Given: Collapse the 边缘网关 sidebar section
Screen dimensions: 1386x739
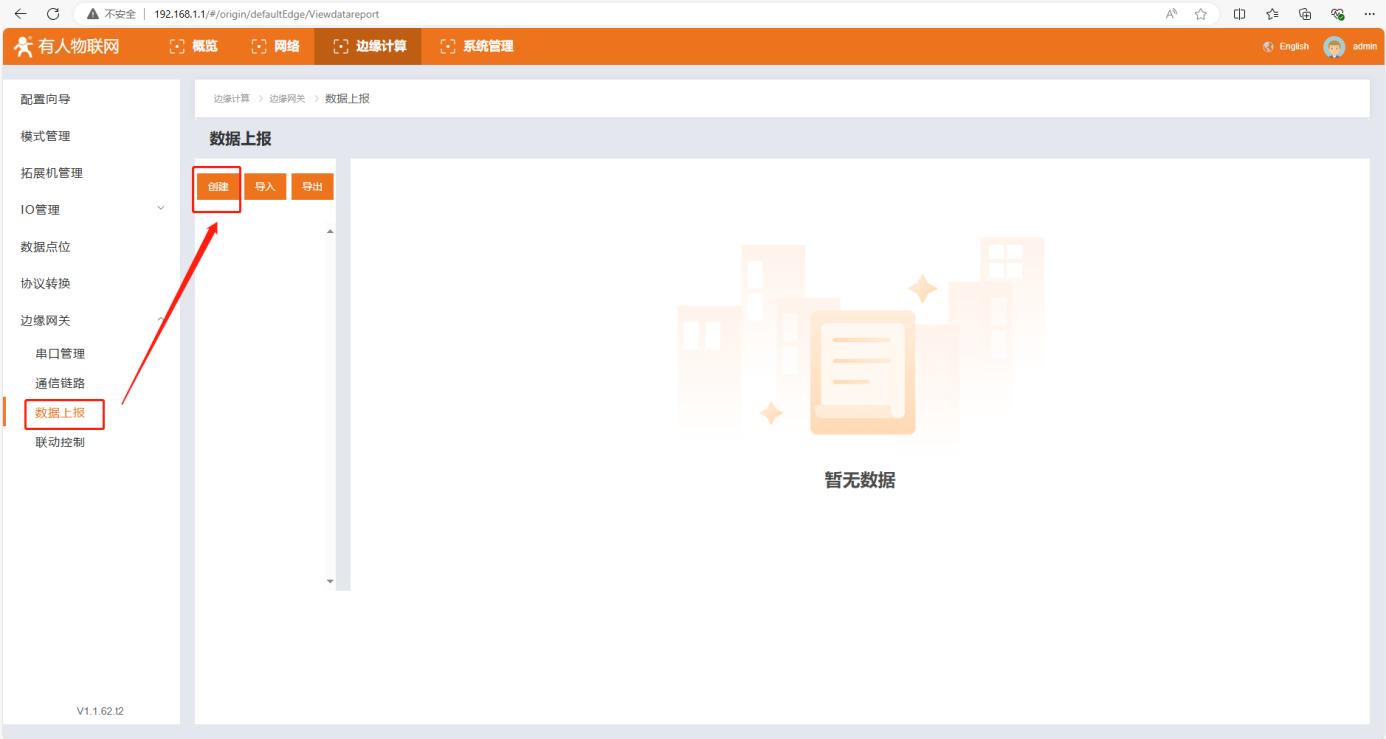Looking at the screenshot, I should [x=160, y=320].
